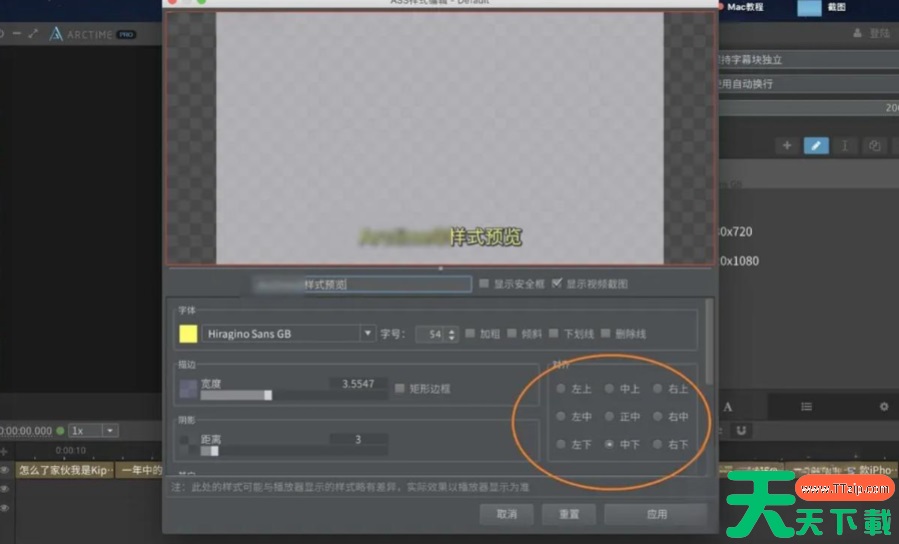The width and height of the screenshot is (899, 544).
Task: Uncheck the 显示视频截图 checkbox
Action: 557,284
